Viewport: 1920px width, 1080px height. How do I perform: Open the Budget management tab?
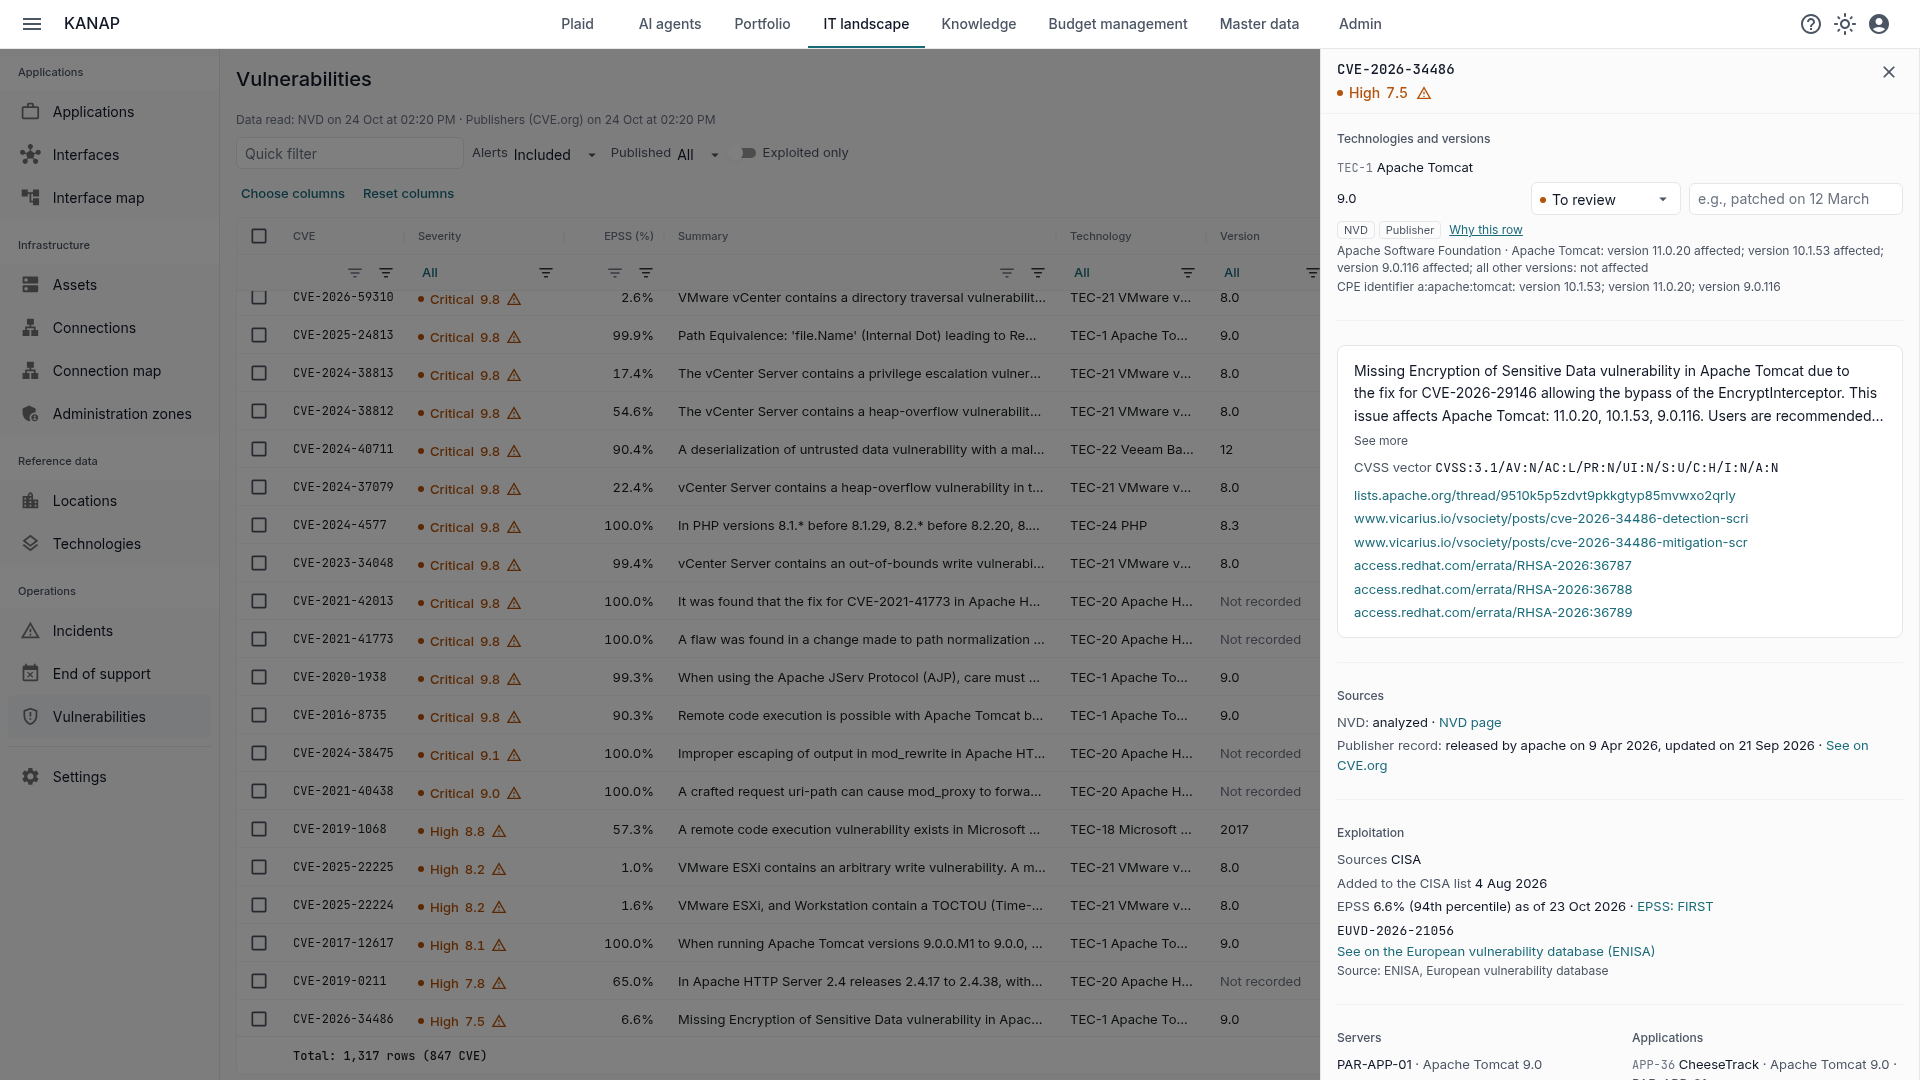pyautogui.click(x=1117, y=24)
